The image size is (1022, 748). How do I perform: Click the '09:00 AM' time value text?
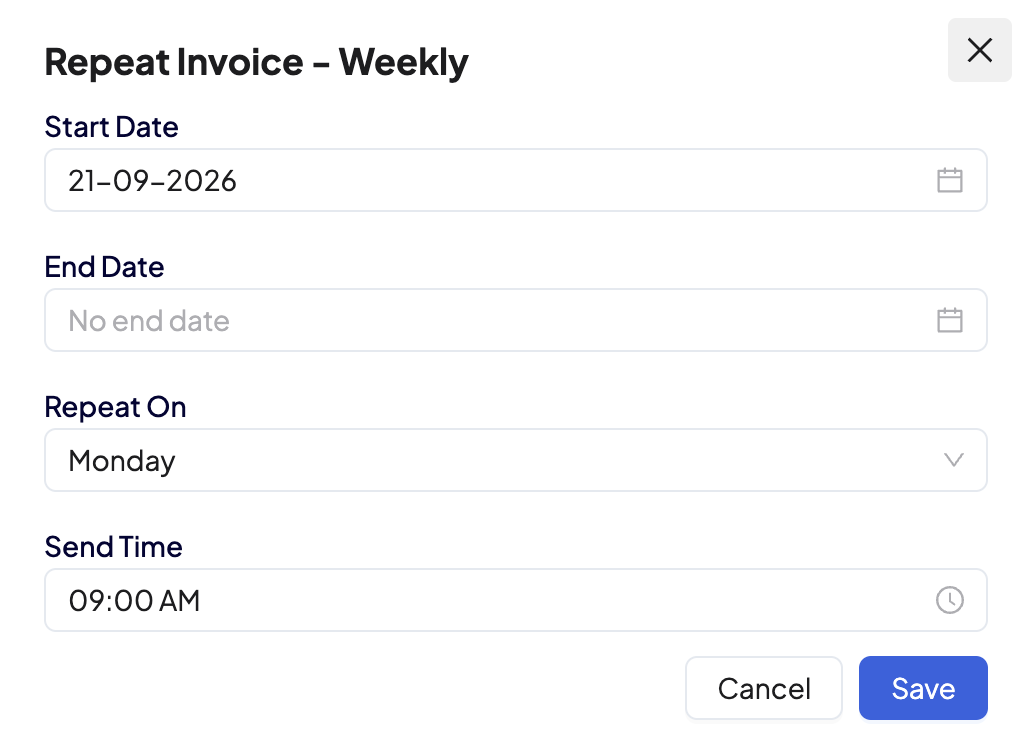coord(134,601)
